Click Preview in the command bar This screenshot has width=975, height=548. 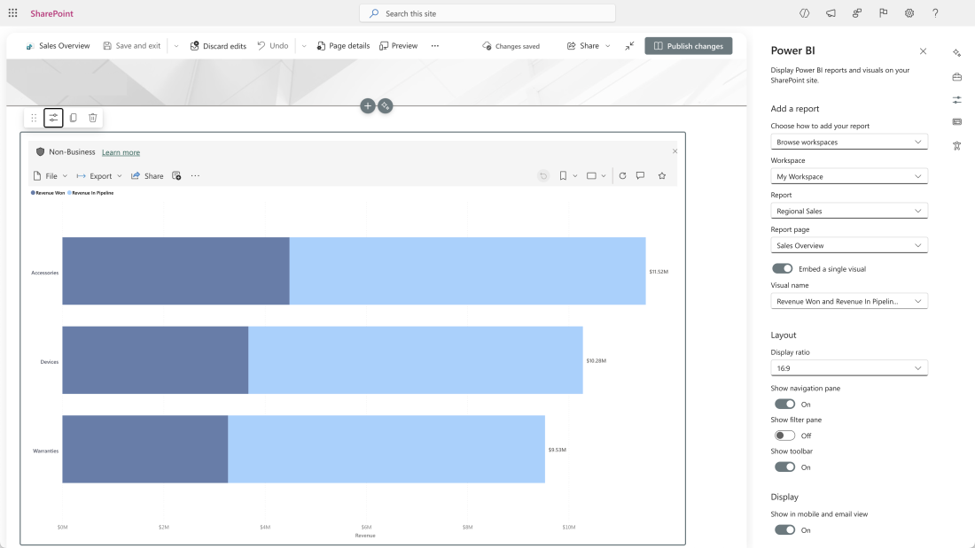[x=399, y=46]
